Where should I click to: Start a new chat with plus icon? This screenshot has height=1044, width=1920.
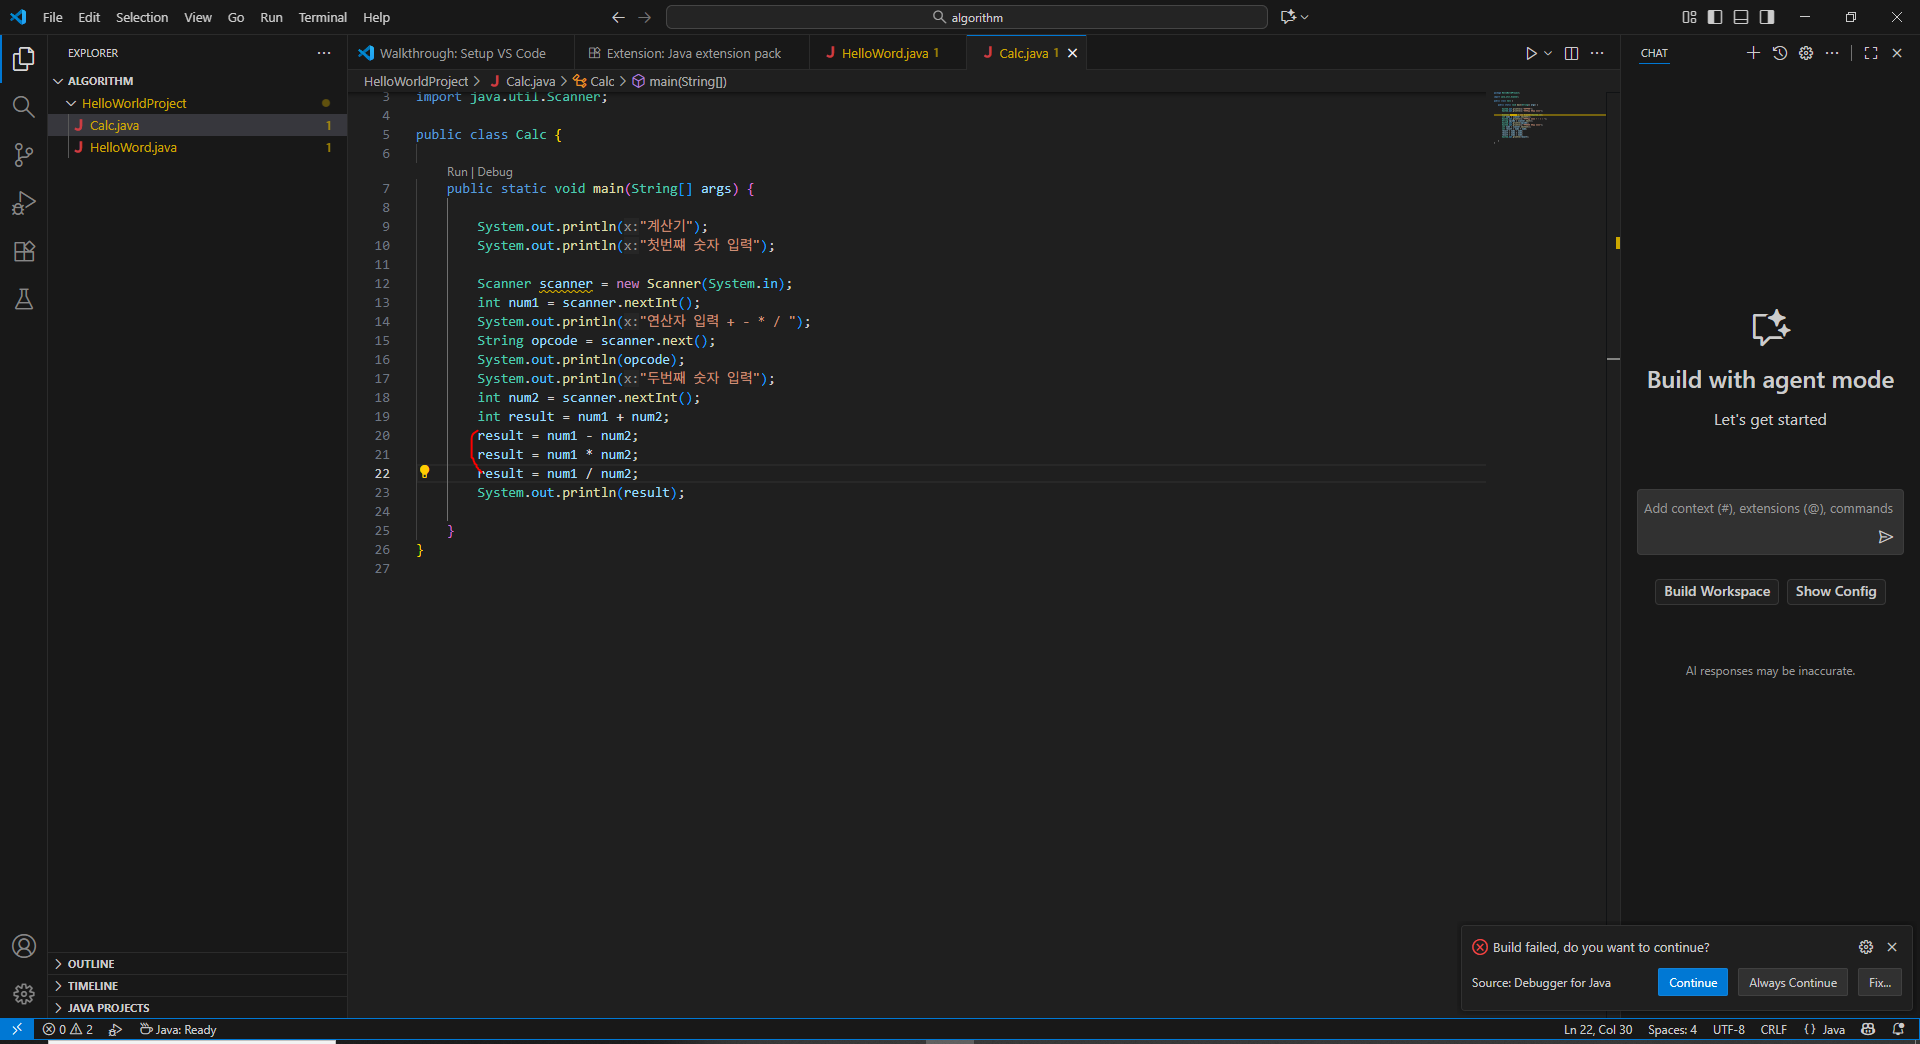(1753, 53)
